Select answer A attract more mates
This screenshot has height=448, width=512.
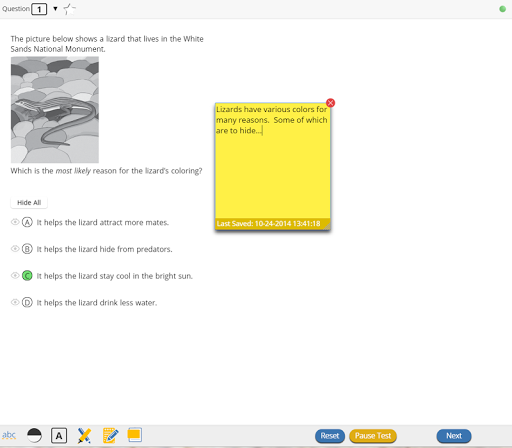coord(27,222)
